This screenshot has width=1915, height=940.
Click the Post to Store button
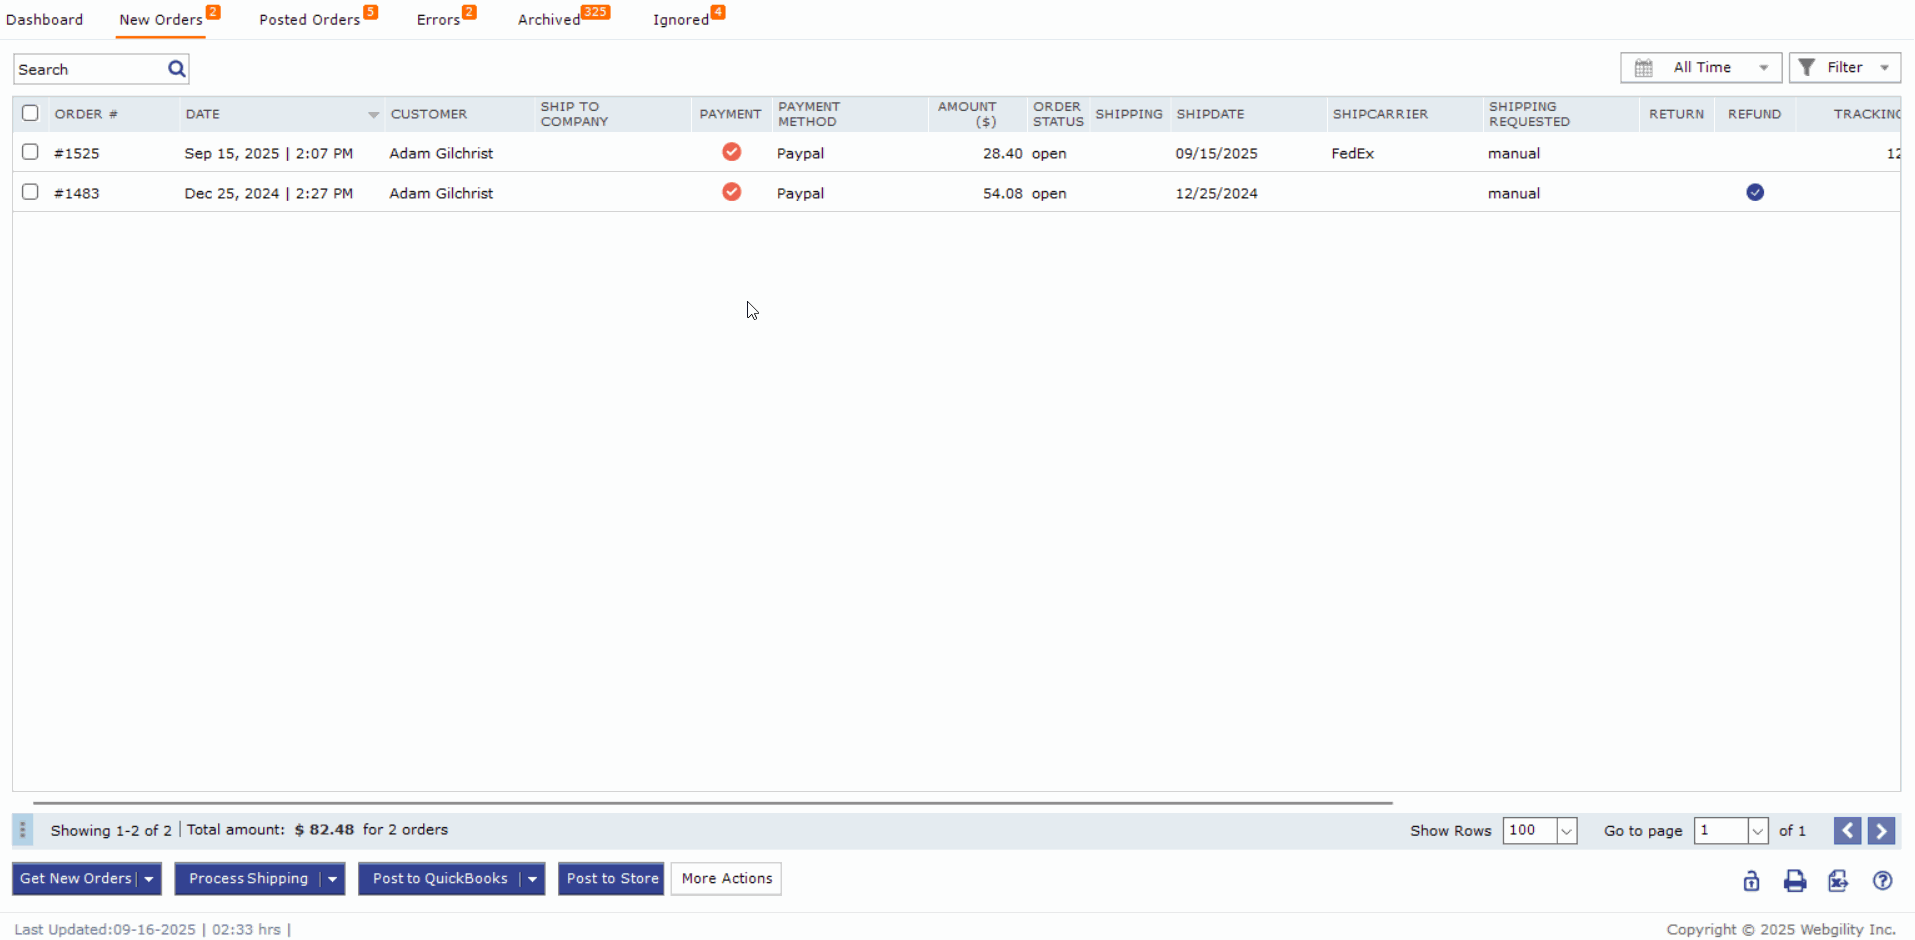(x=611, y=879)
